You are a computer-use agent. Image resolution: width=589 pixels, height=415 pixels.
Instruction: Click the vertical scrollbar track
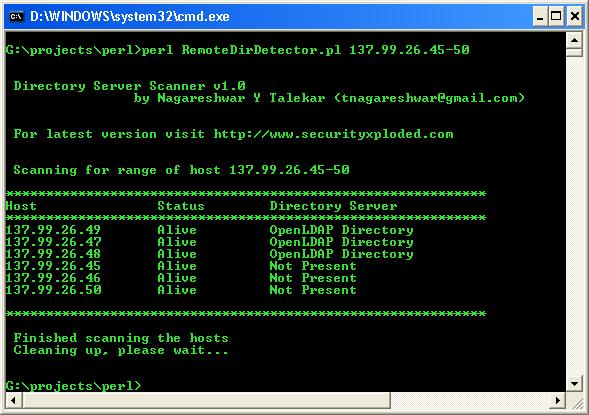tap(574, 216)
